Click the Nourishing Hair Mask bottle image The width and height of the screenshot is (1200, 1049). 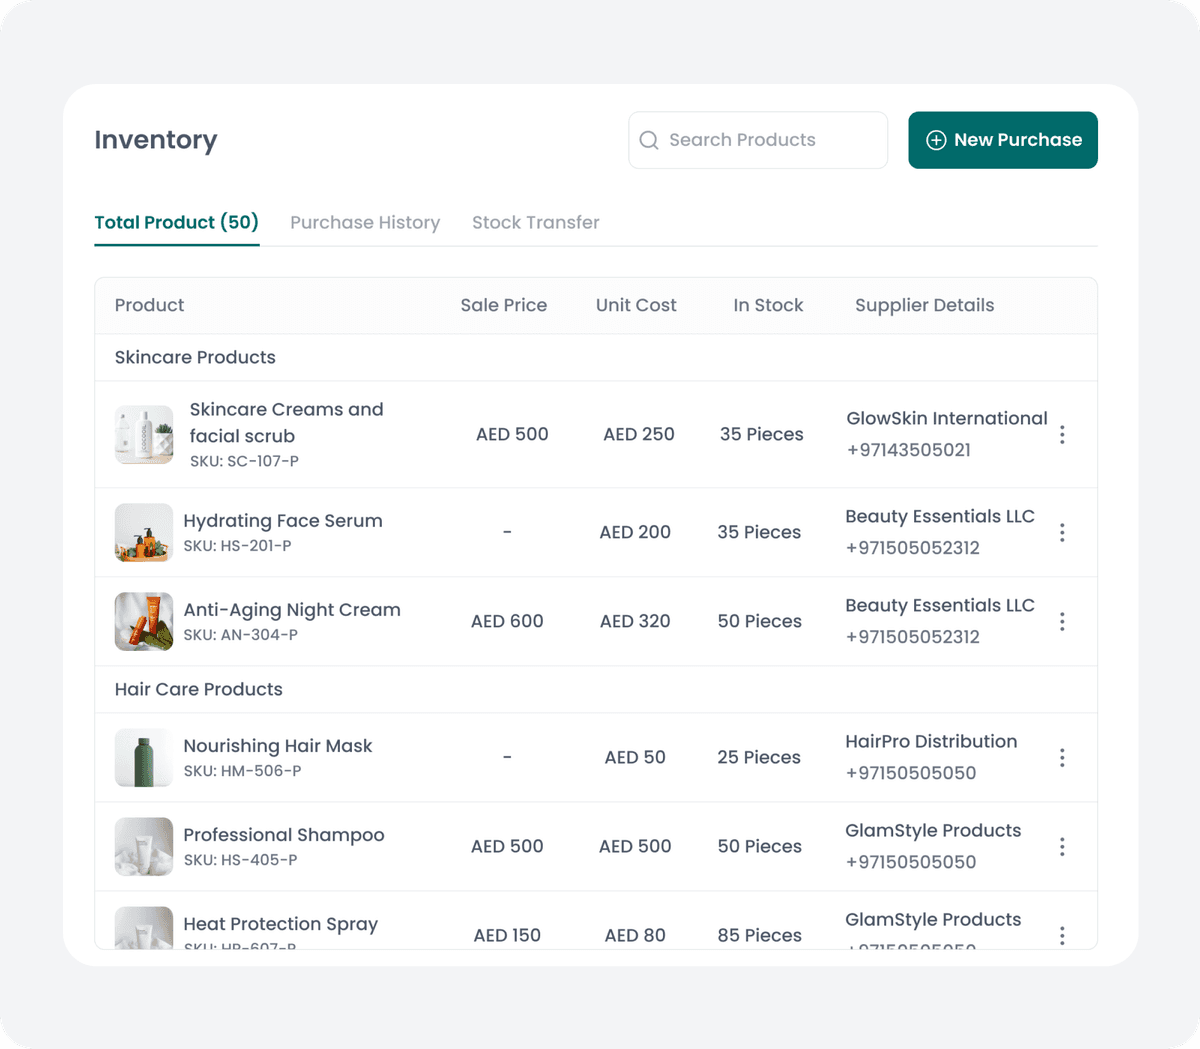[143, 757]
